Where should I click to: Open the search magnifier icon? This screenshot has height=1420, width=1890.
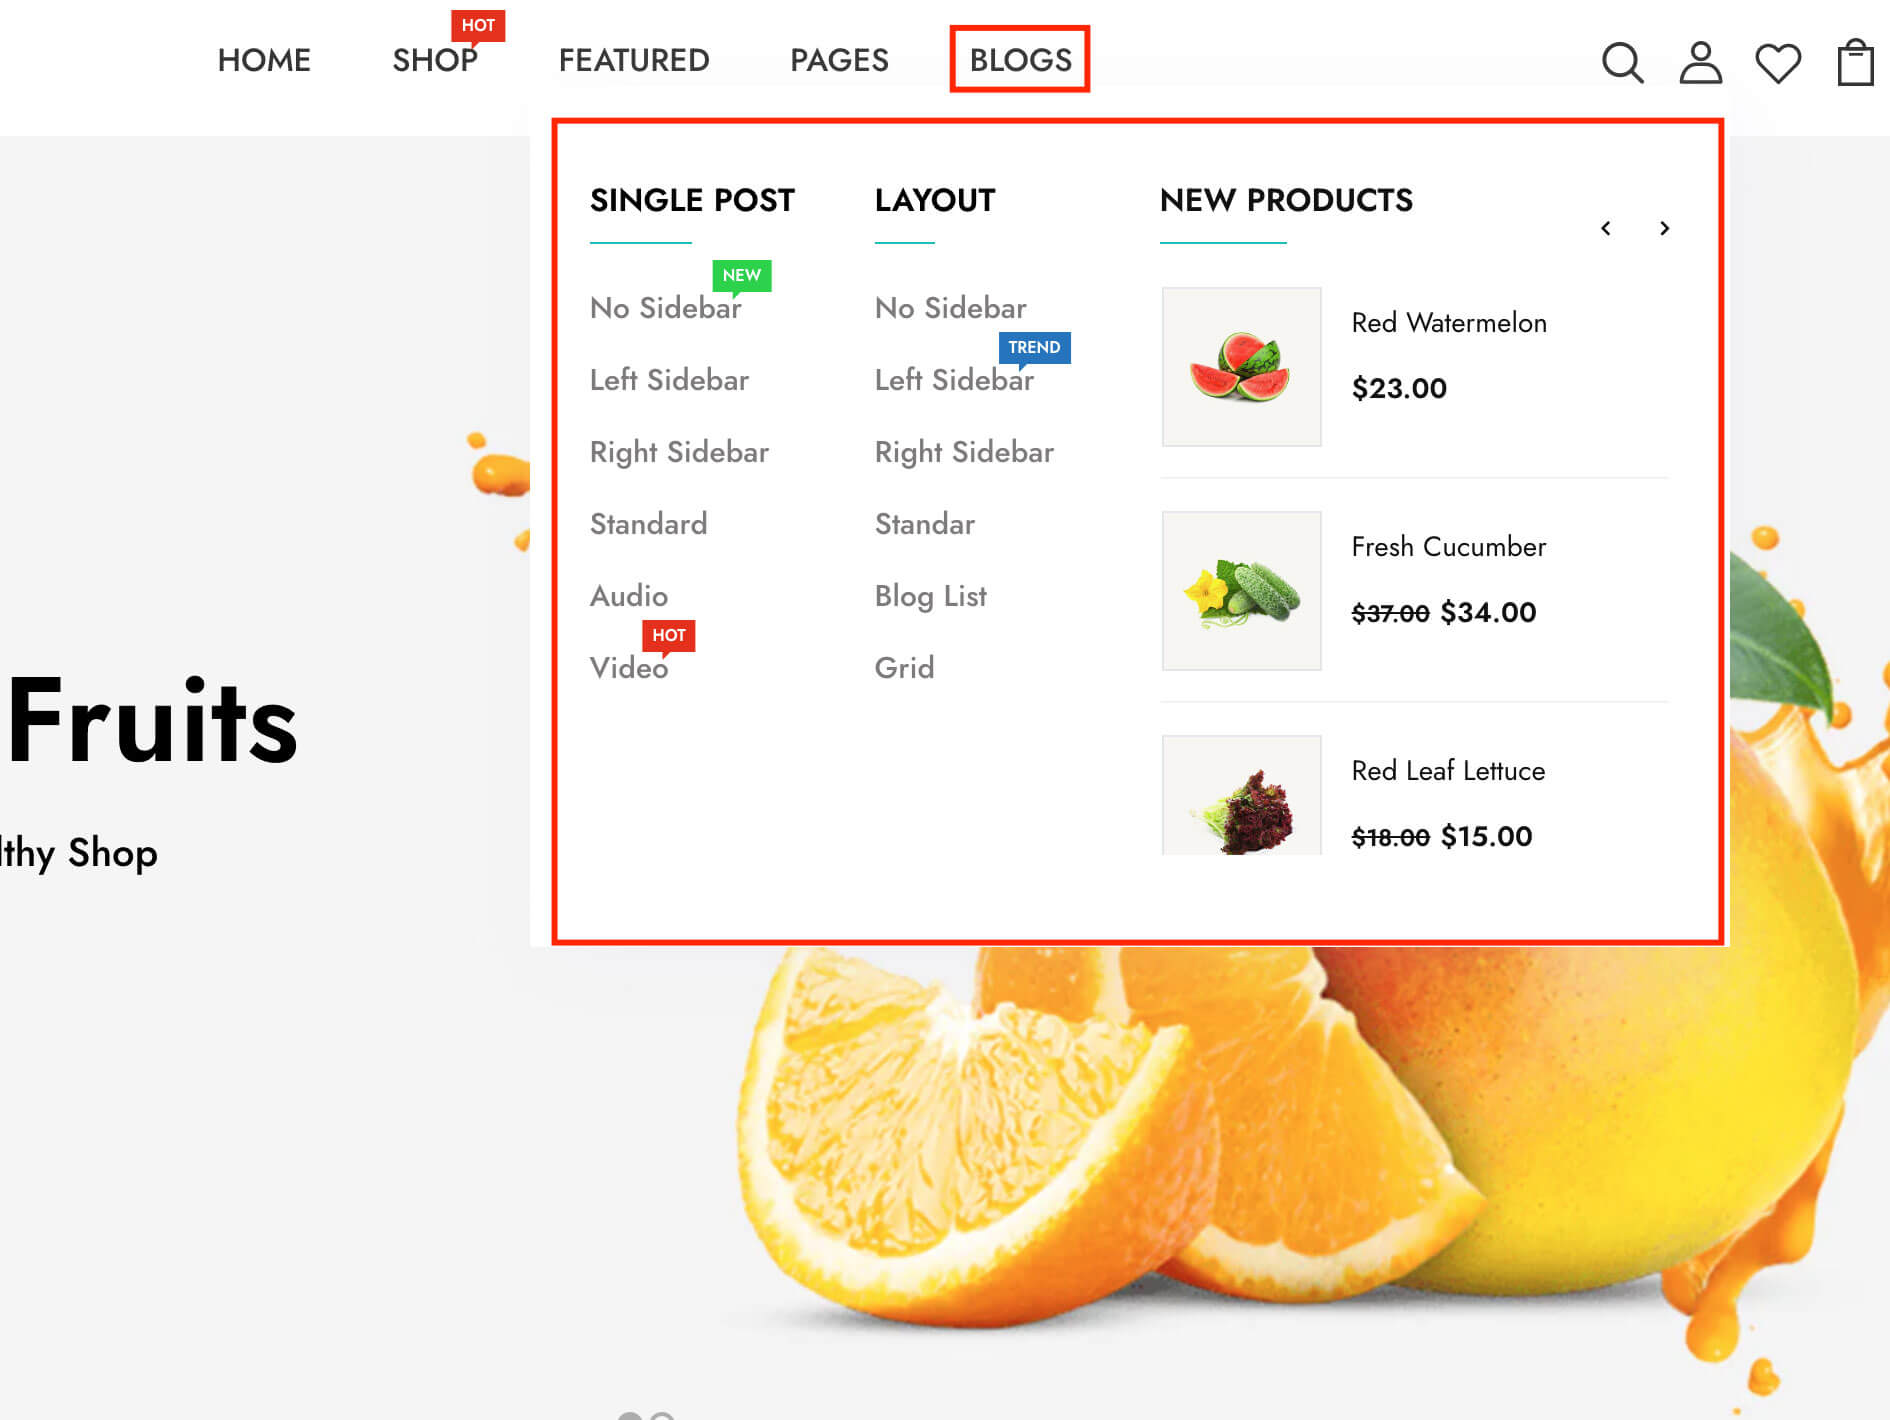[x=1622, y=62]
